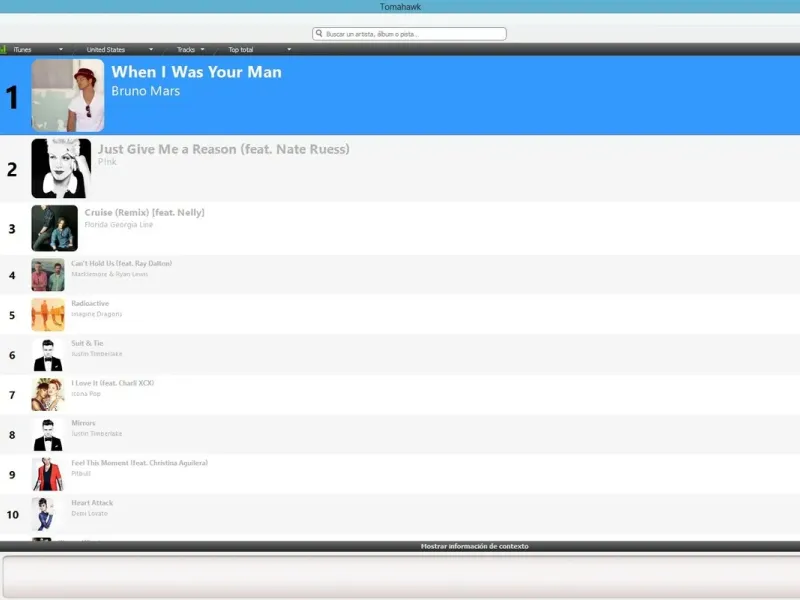Open Justin Timberlake under Mirrors
800x600 pixels.
[96, 433]
